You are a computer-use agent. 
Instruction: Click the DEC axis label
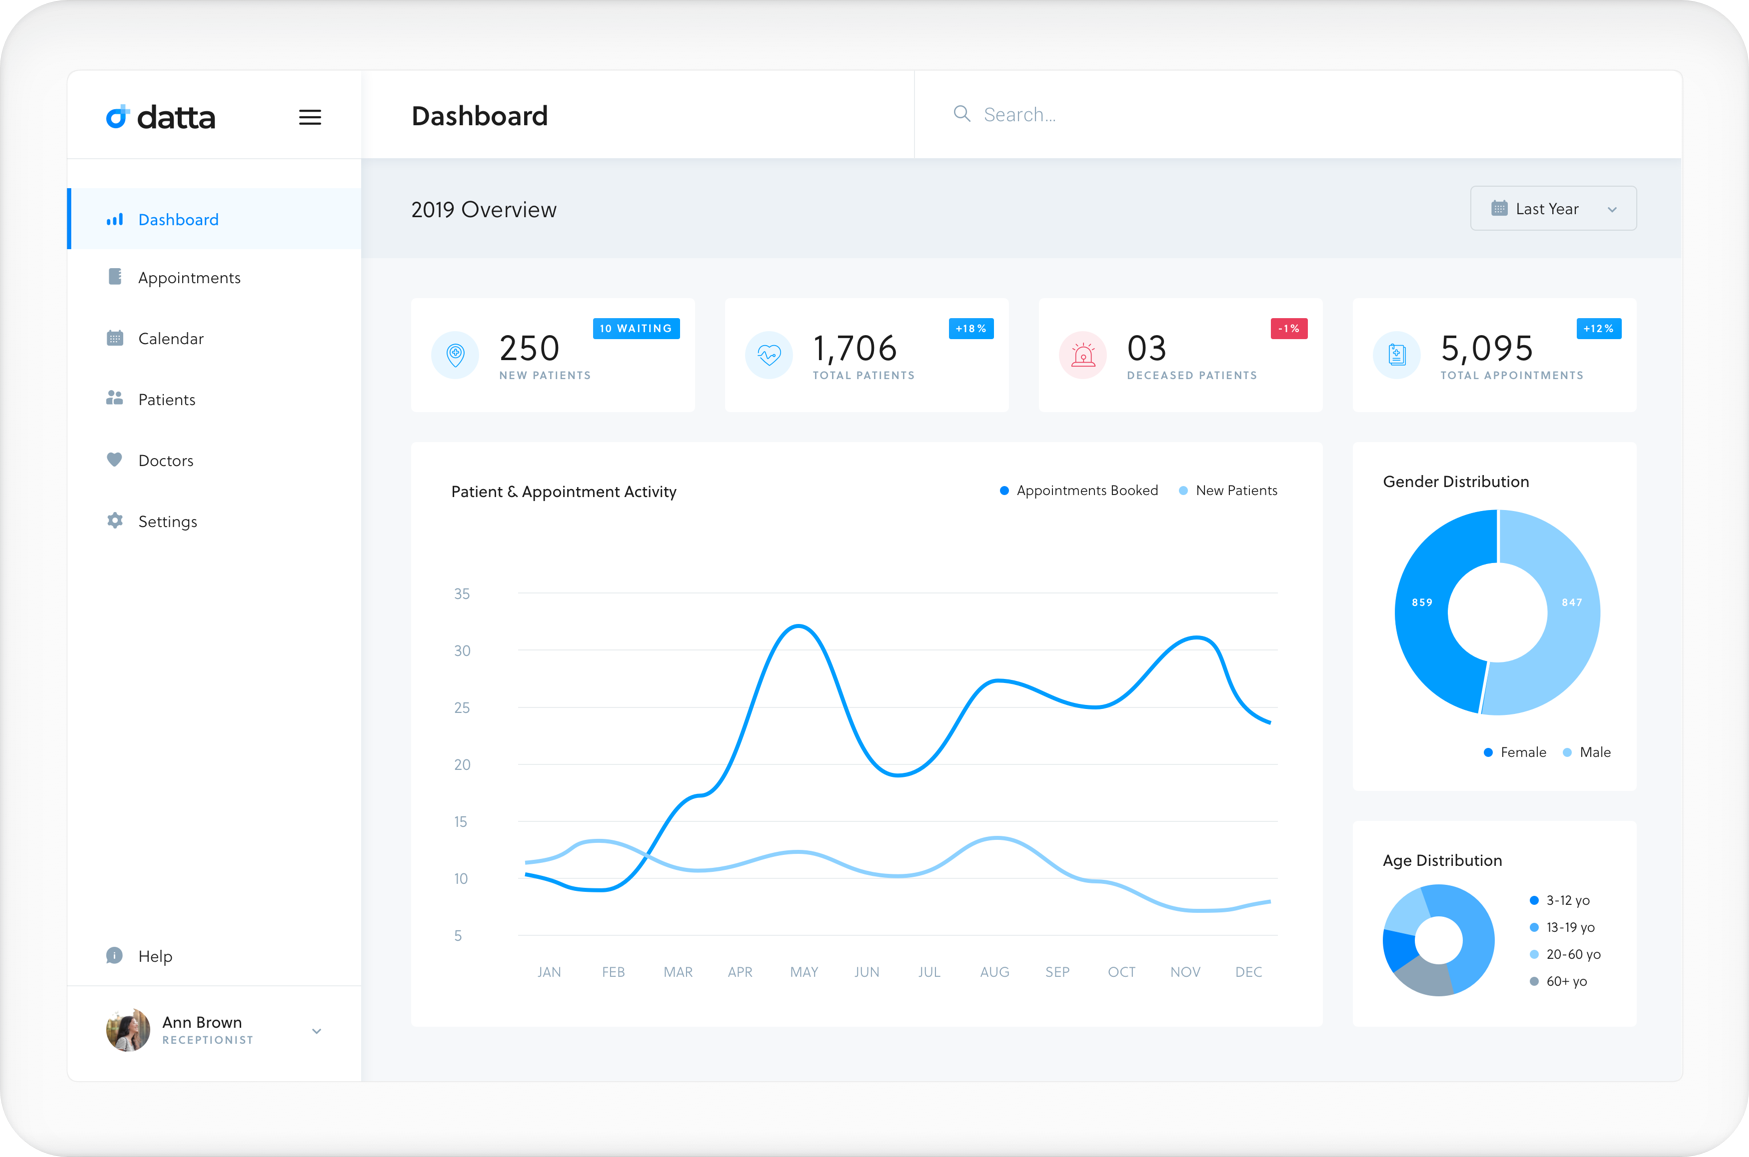pos(1248,972)
